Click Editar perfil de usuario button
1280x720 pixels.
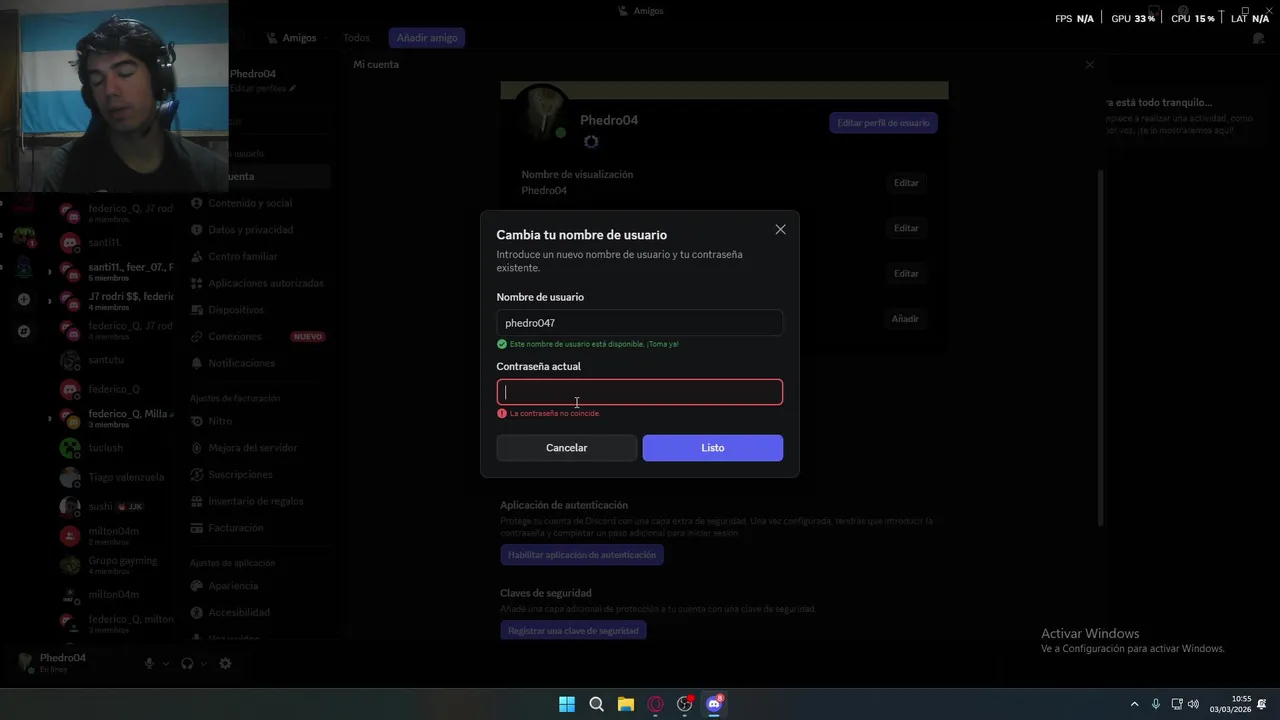883,123
